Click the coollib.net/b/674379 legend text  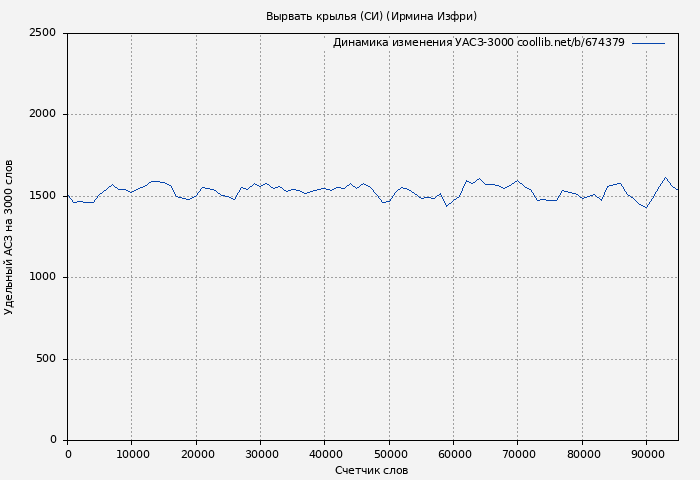coord(570,43)
